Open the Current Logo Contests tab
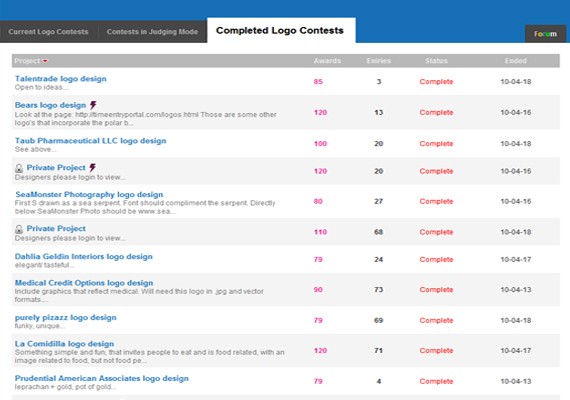The height and width of the screenshot is (400, 570). 48,32
